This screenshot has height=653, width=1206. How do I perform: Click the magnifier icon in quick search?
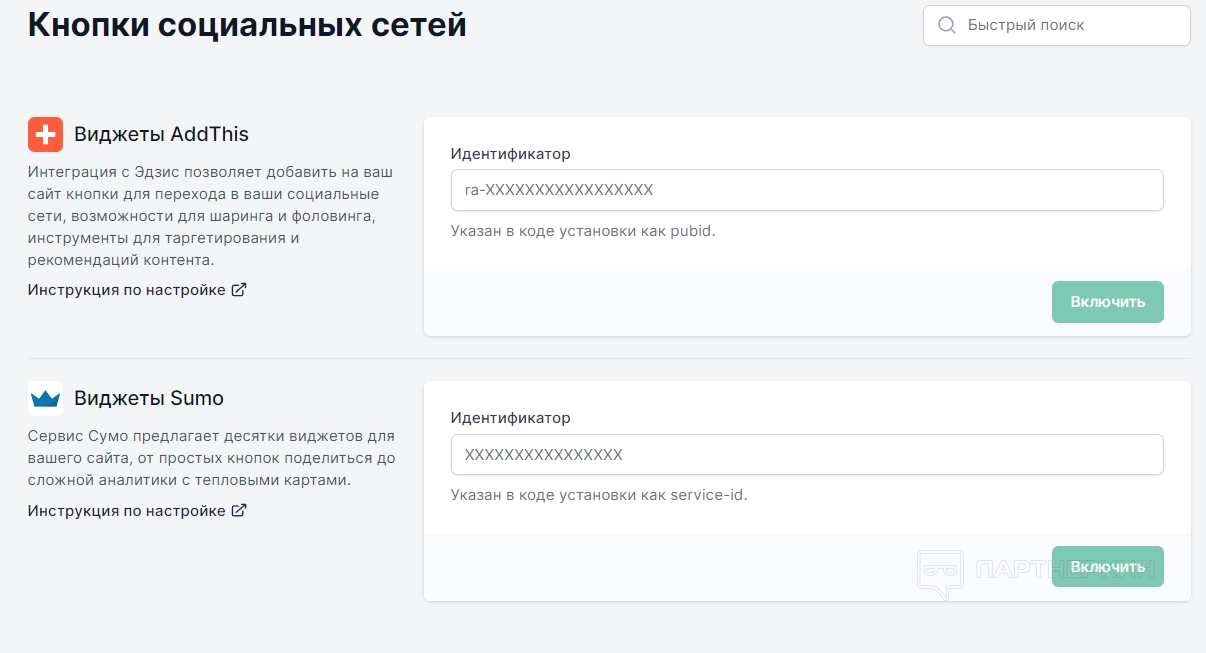click(x=946, y=25)
